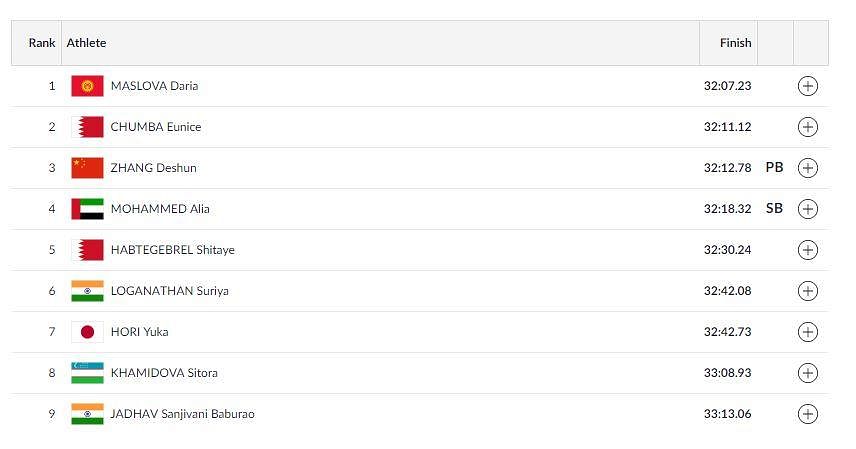The width and height of the screenshot is (856, 449).
Task: Open plus icon beside ZHANG Deshun's PB
Action: coord(807,168)
